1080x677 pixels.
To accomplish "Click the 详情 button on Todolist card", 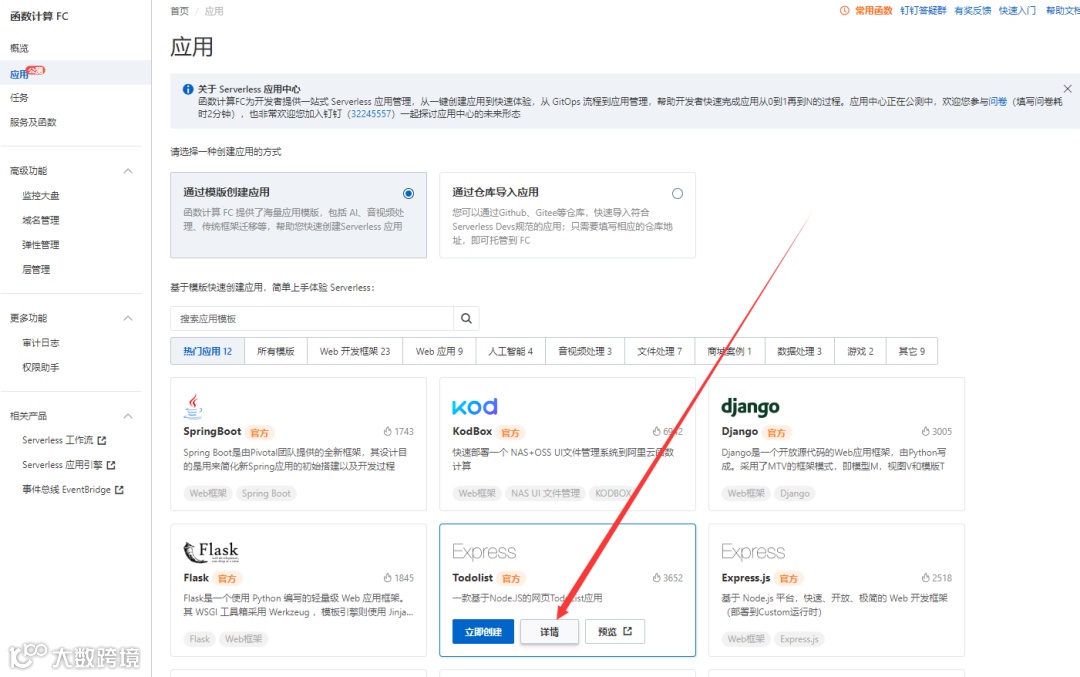I will pyautogui.click(x=549, y=632).
